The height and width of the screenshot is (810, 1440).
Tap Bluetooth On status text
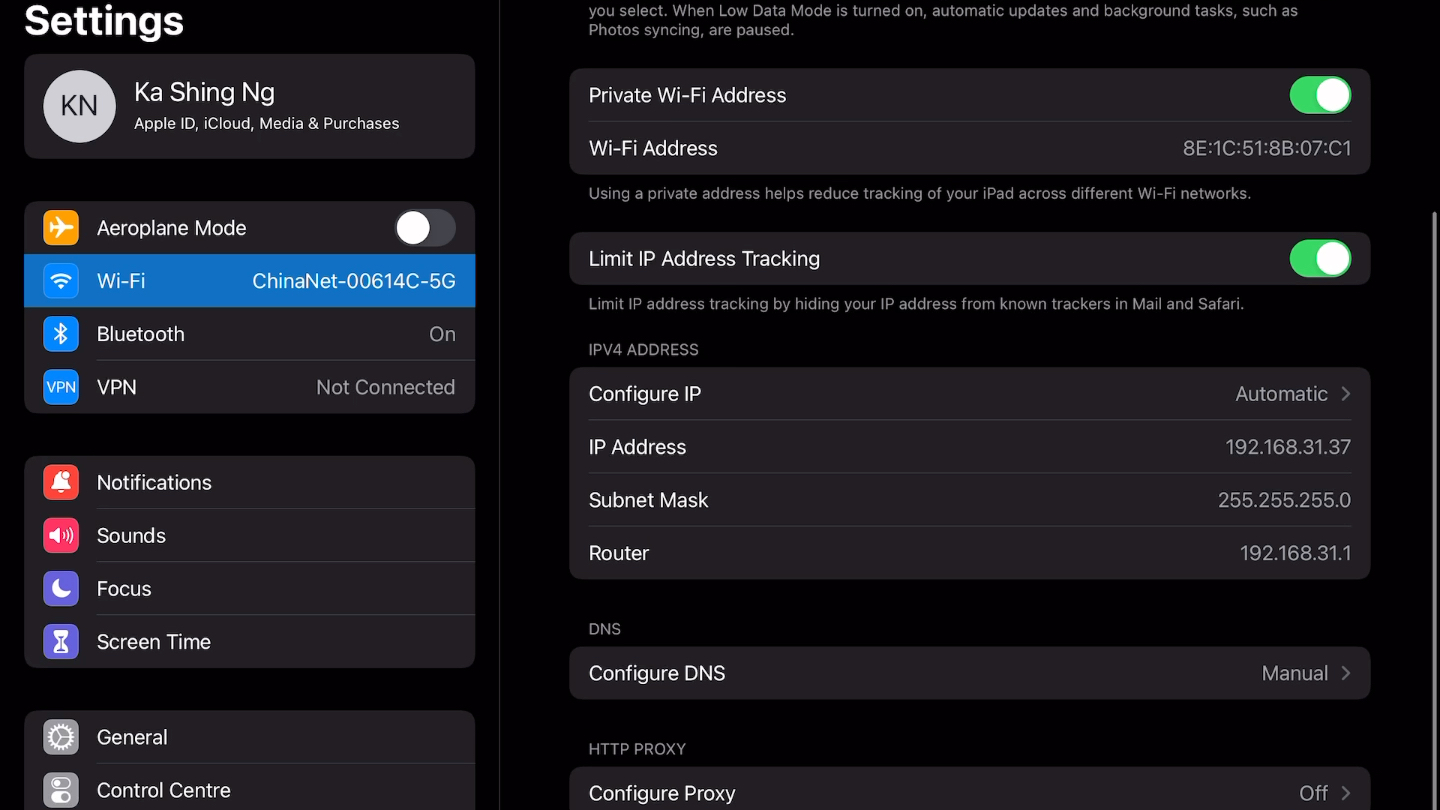tap(442, 334)
